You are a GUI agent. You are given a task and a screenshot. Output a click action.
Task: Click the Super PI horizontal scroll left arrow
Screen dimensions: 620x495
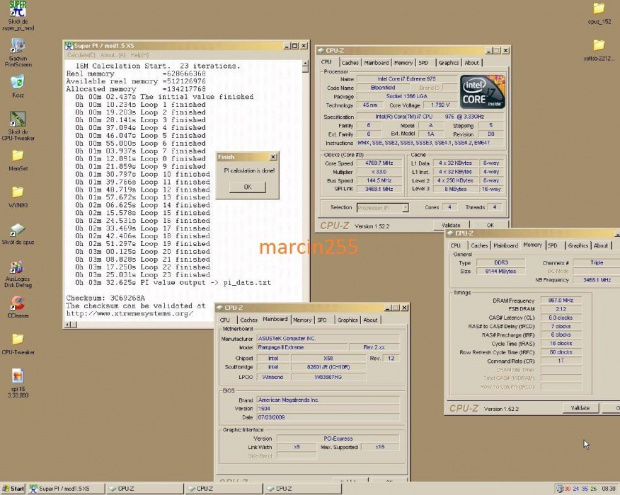click(68, 325)
